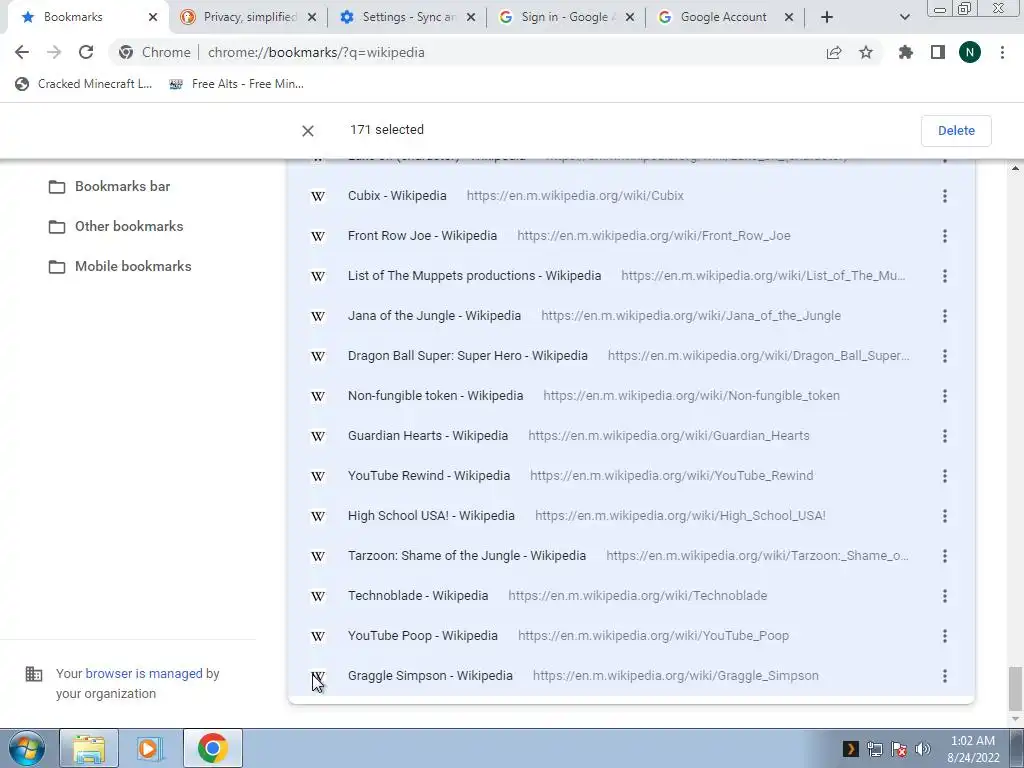Image resolution: width=1024 pixels, height=768 pixels.
Task: Clear selection with the X icon
Action: pos(308,131)
